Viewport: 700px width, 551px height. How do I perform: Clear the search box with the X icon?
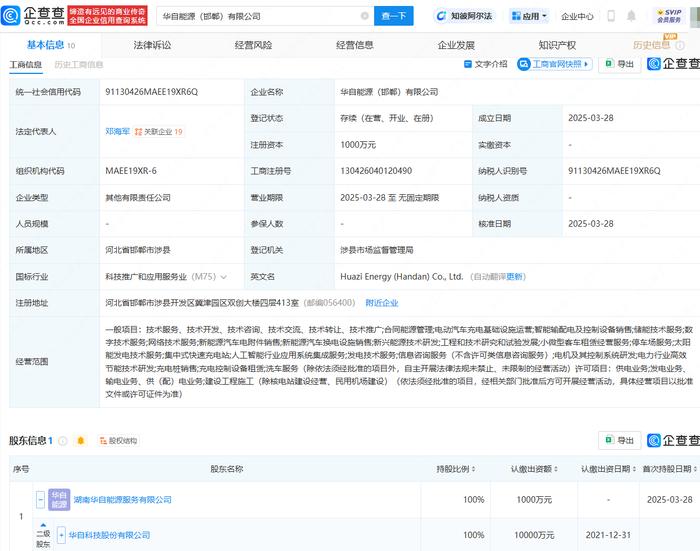click(x=364, y=16)
